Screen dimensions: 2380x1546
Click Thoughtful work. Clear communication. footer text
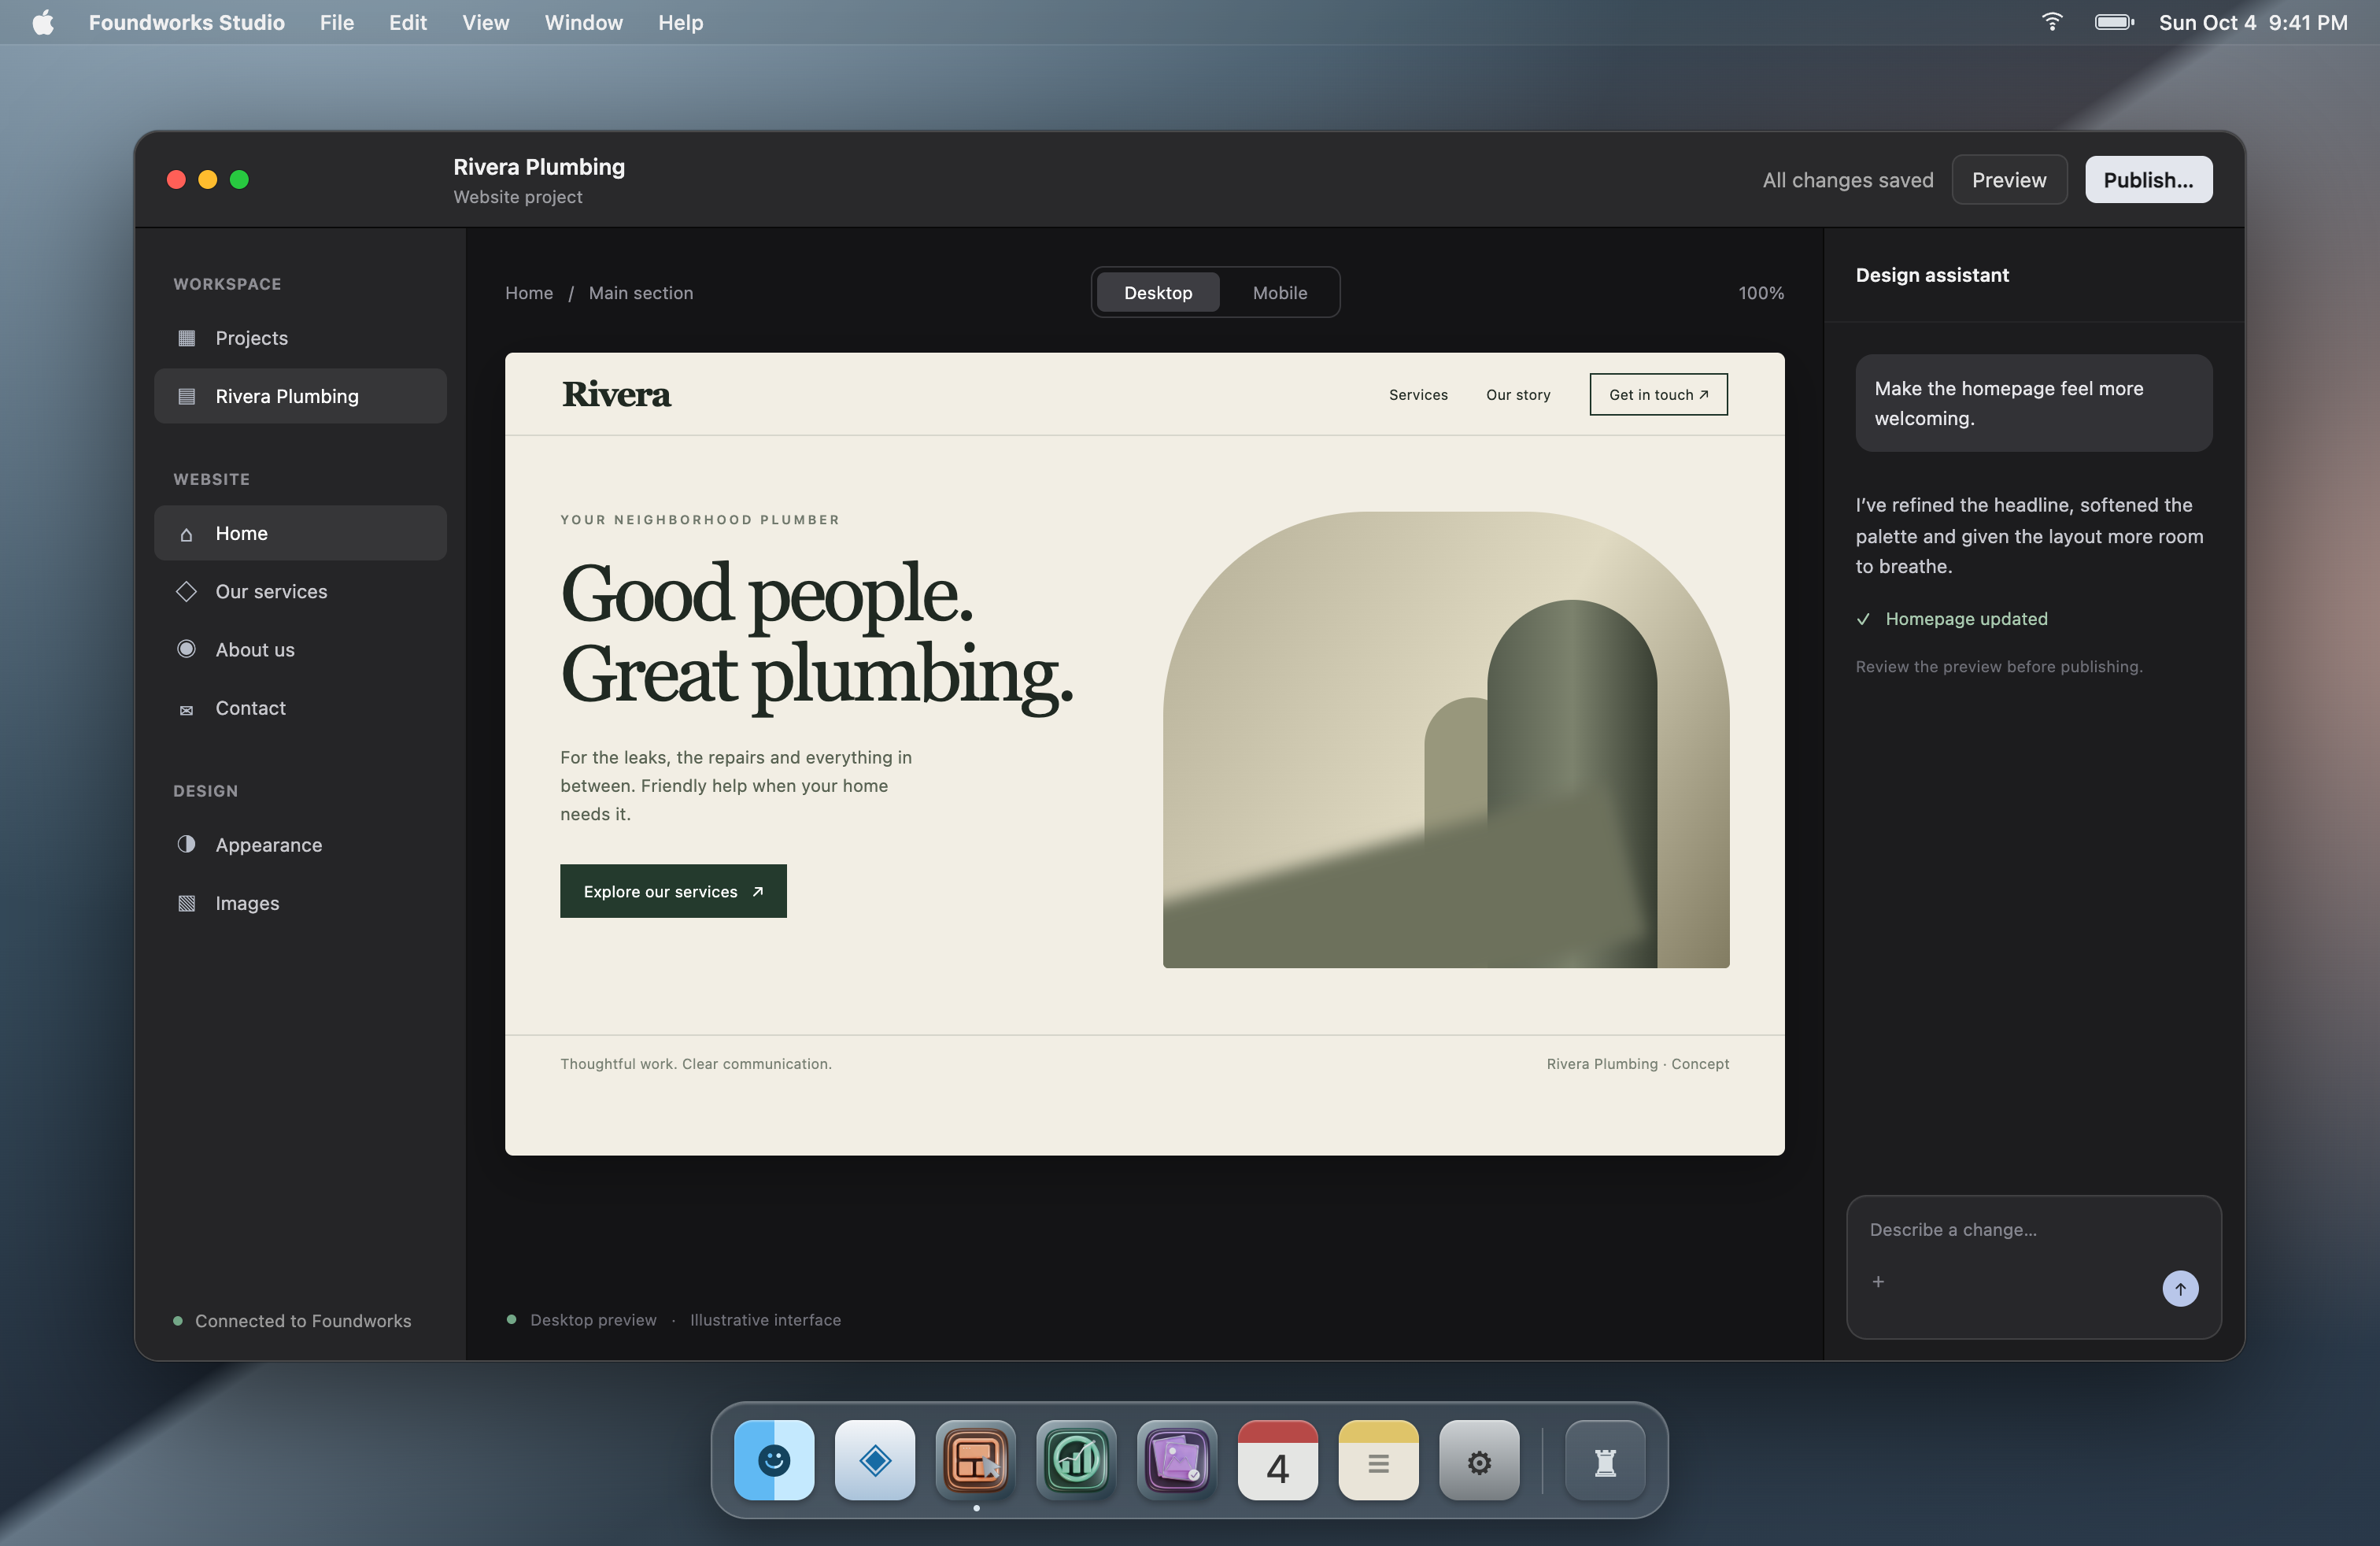coord(696,1064)
